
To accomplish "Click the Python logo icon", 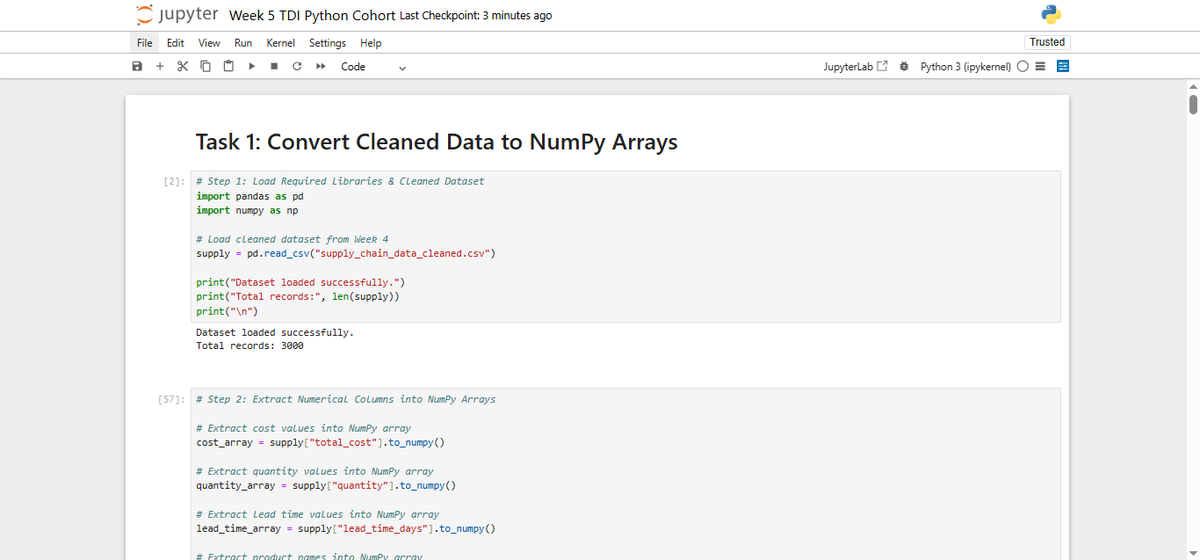I will point(1050,15).
